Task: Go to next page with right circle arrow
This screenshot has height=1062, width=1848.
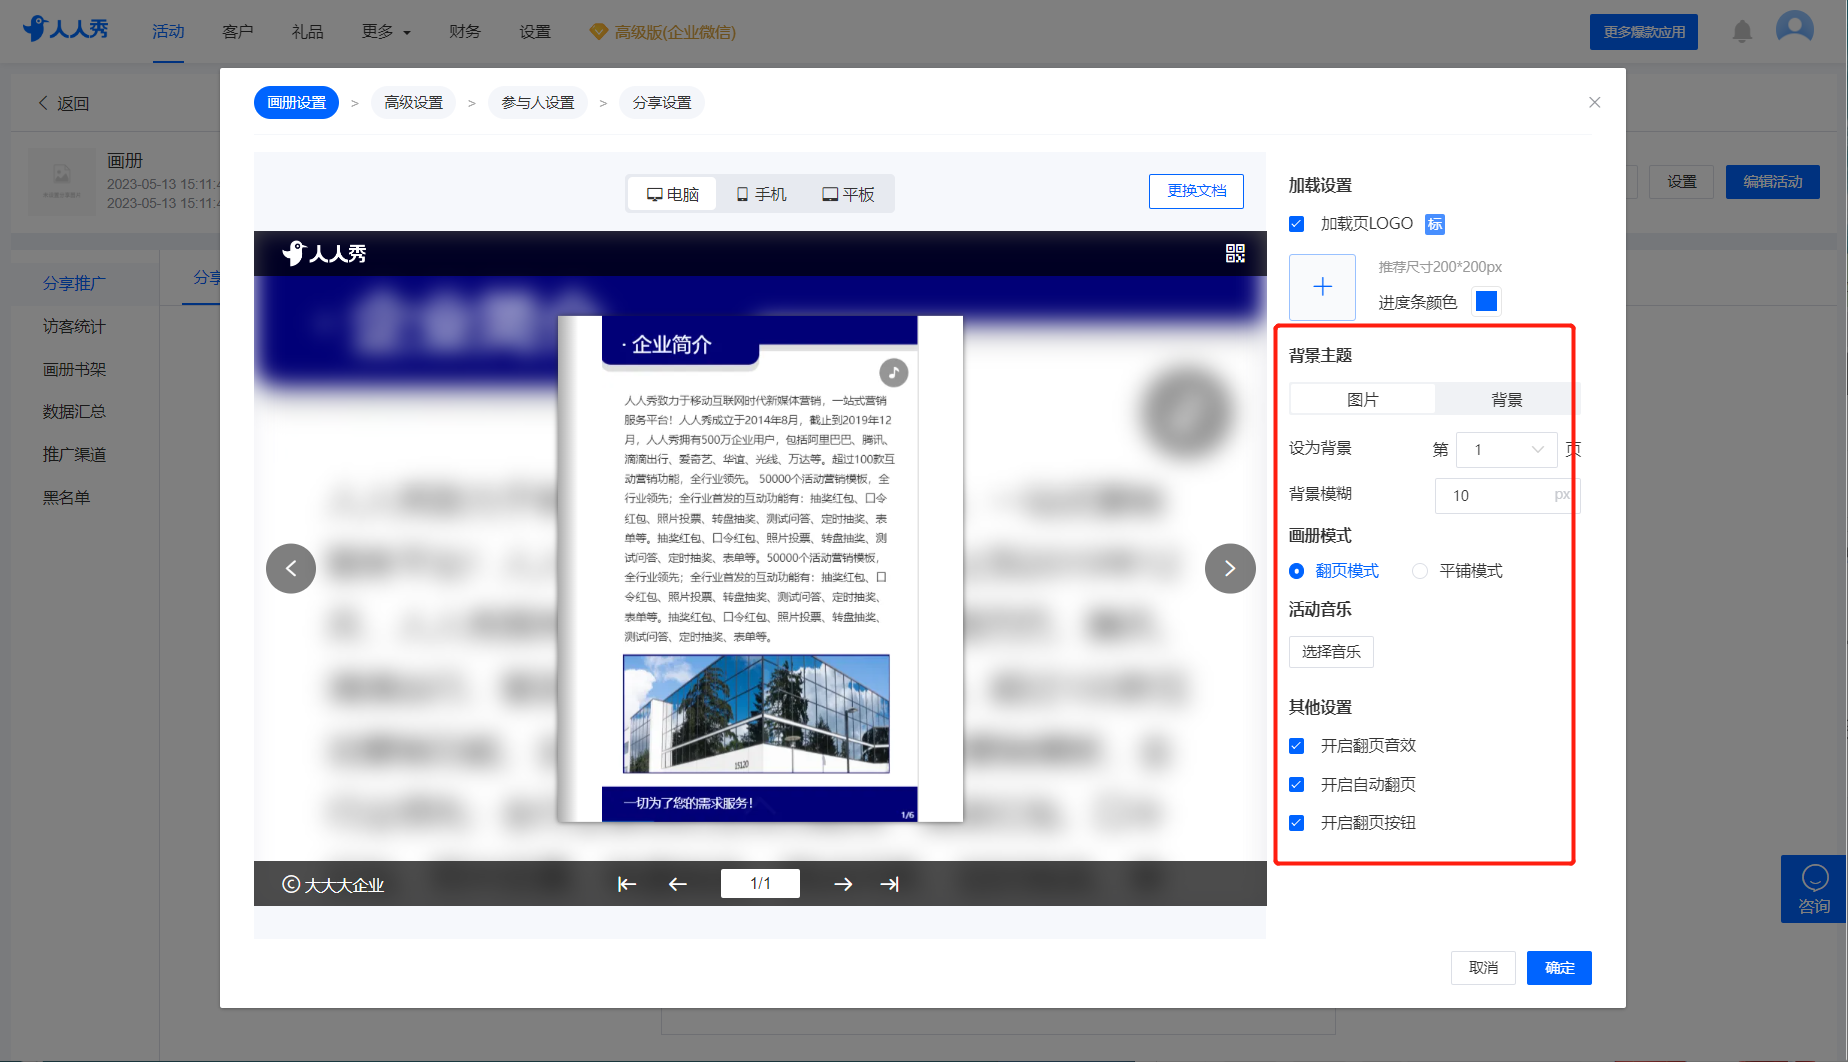Action: (1230, 569)
